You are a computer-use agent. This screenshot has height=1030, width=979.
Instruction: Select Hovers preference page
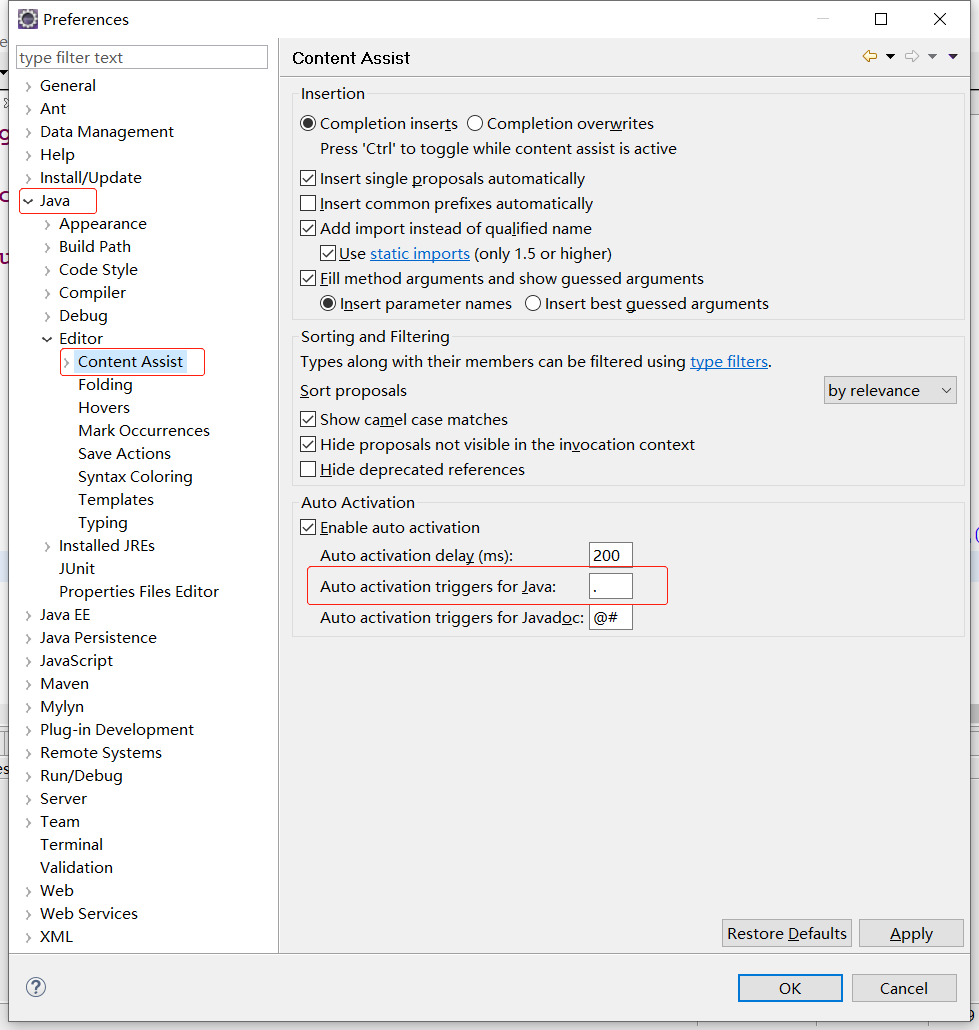point(104,408)
